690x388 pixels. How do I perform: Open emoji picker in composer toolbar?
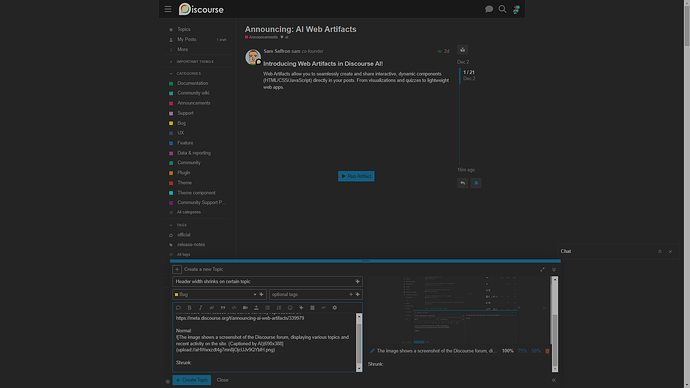[290, 307]
